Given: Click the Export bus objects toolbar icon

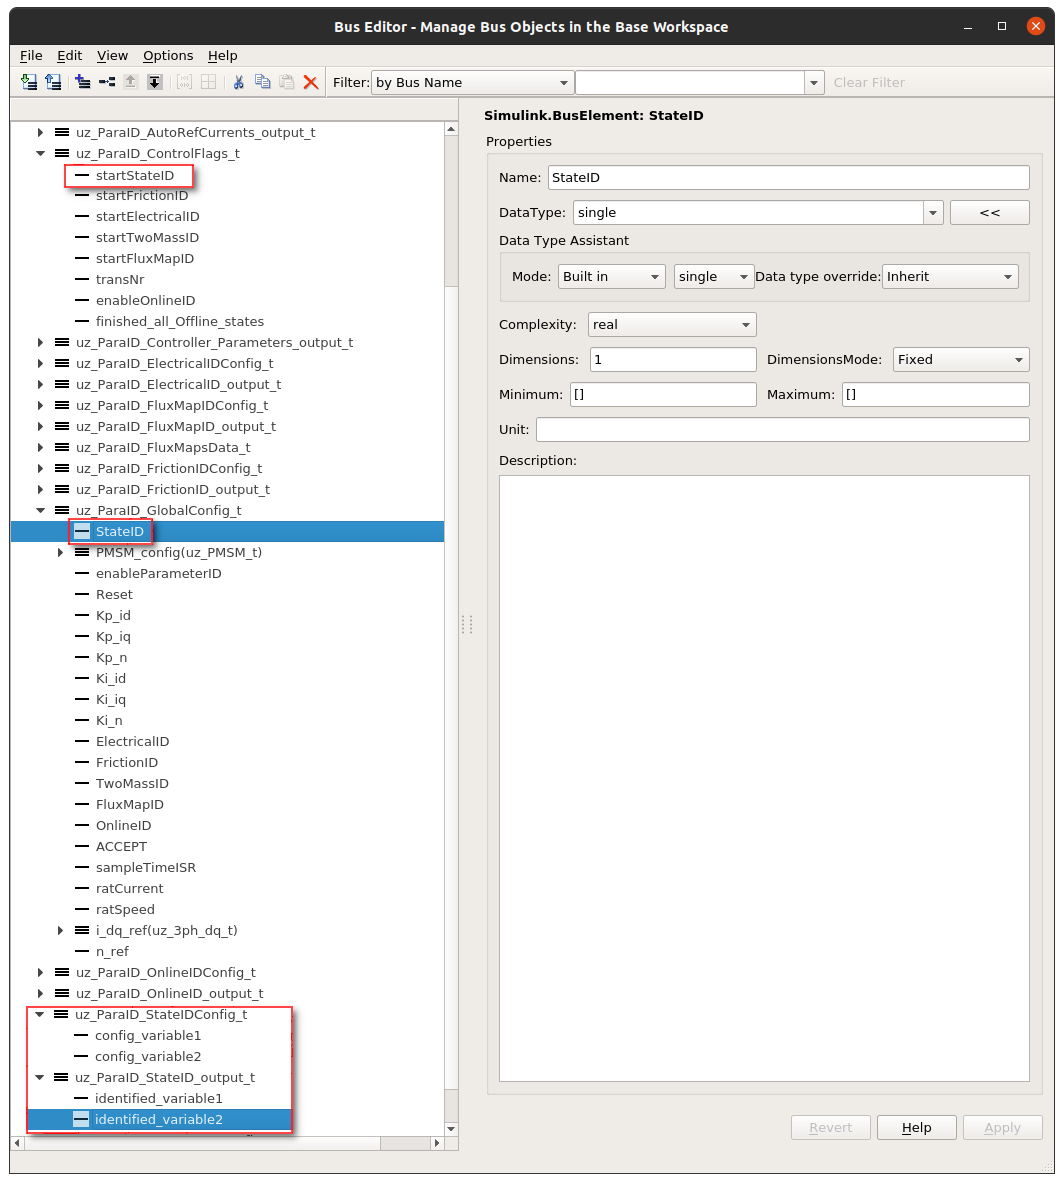Looking at the screenshot, I should click(53, 82).
